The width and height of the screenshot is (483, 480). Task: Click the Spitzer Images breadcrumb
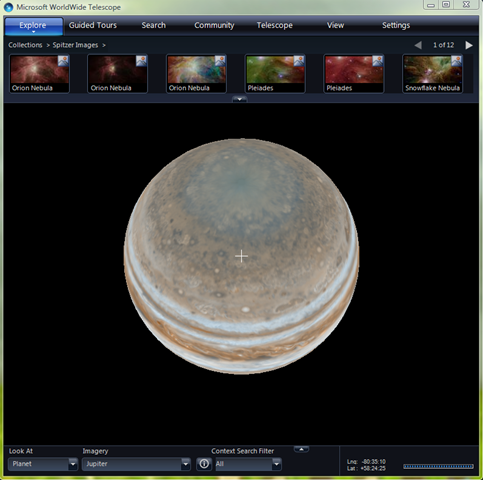pyautogui.click(x=75, y=45)
